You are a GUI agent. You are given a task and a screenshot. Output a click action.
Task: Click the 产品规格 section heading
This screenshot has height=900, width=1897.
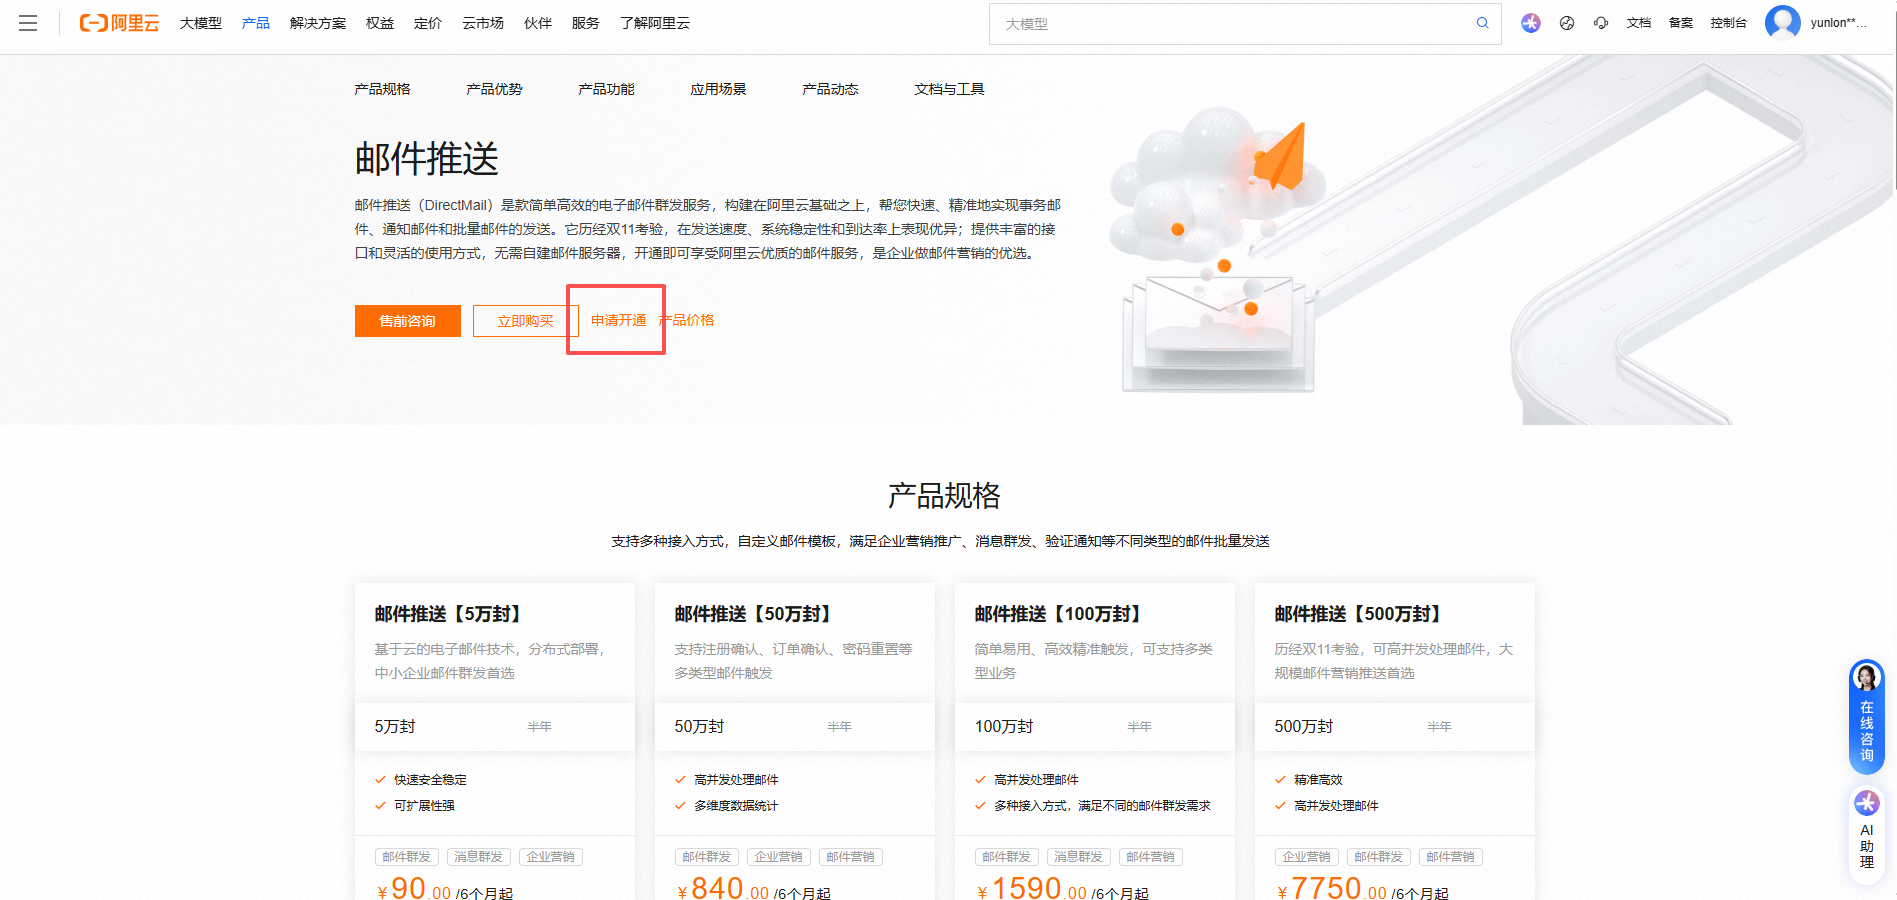click(x=944, y=496)
